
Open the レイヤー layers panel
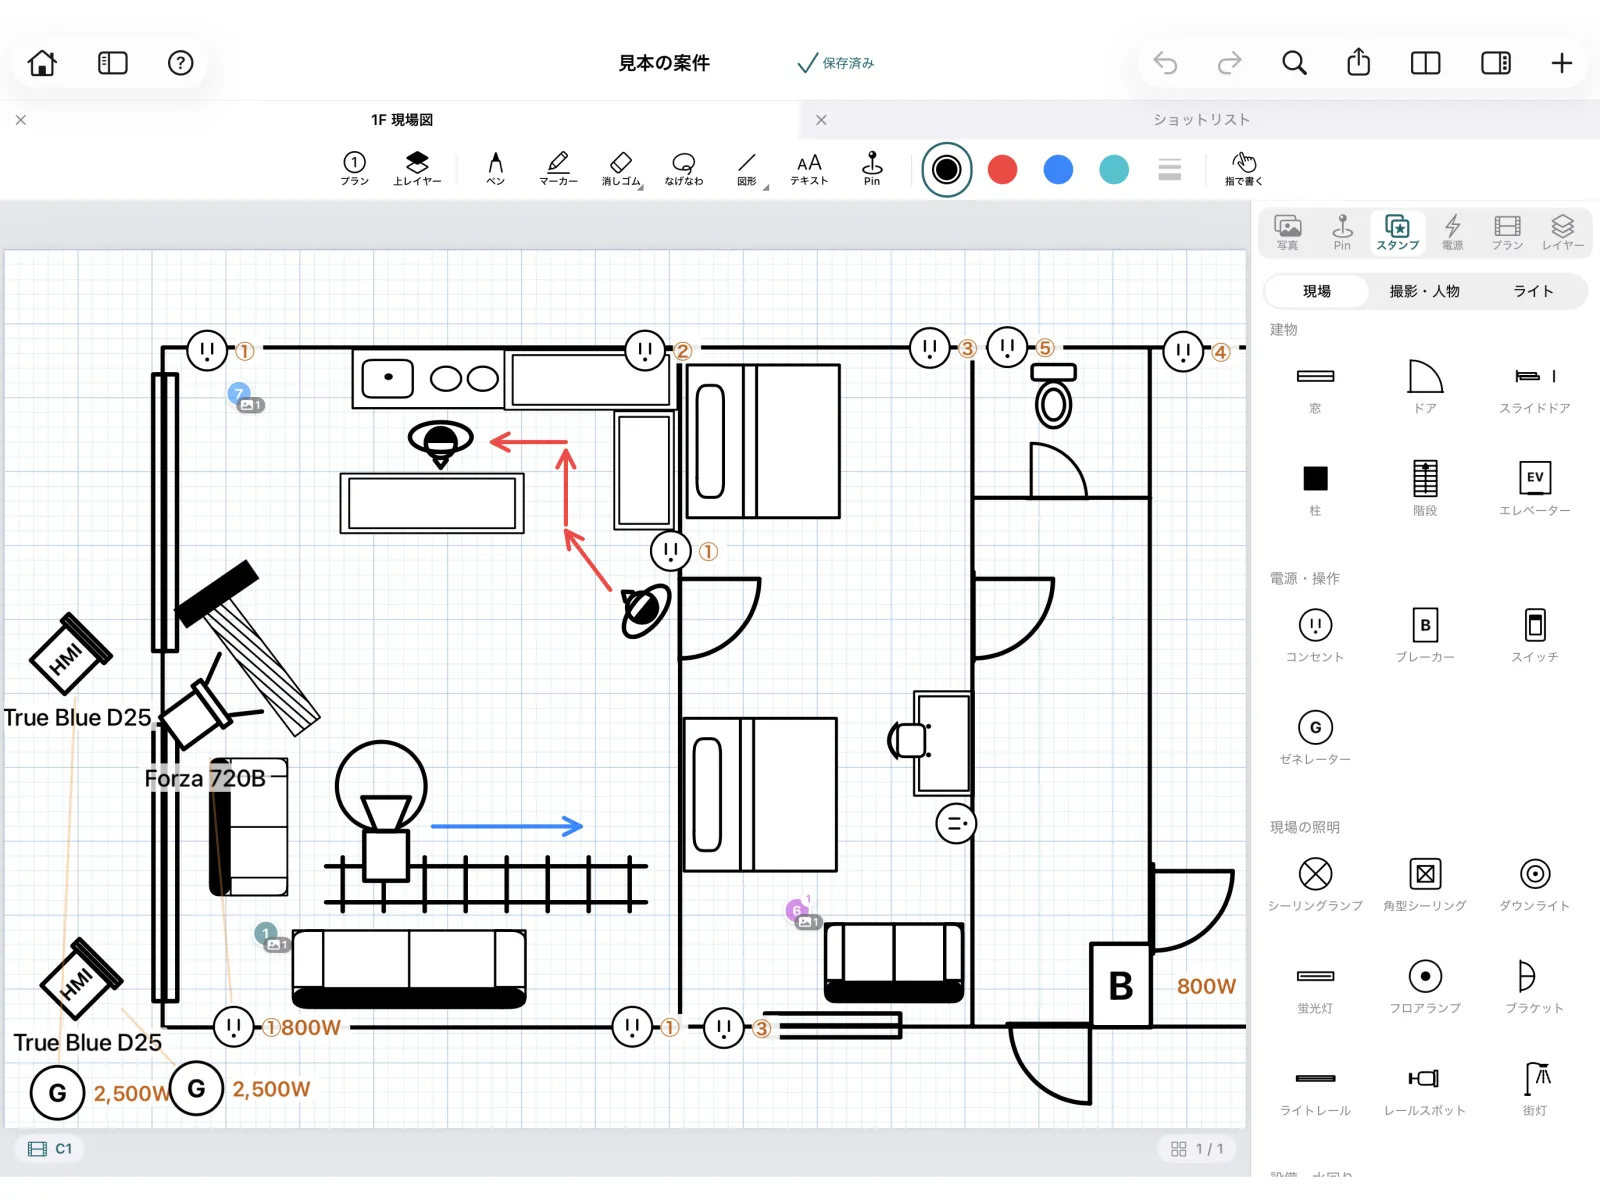tap(1562, 232)
